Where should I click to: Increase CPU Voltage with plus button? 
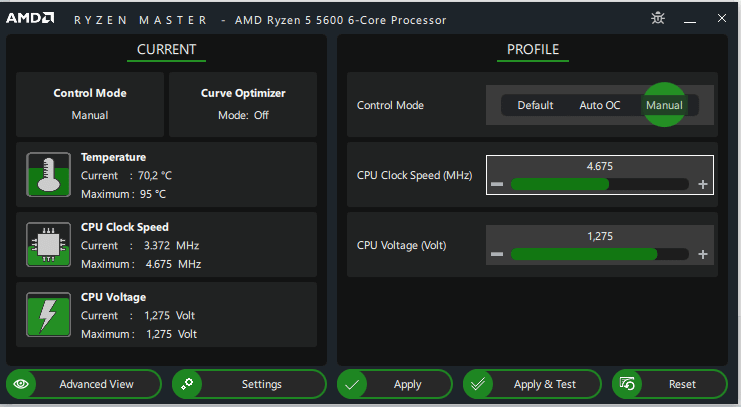(703, 254)
